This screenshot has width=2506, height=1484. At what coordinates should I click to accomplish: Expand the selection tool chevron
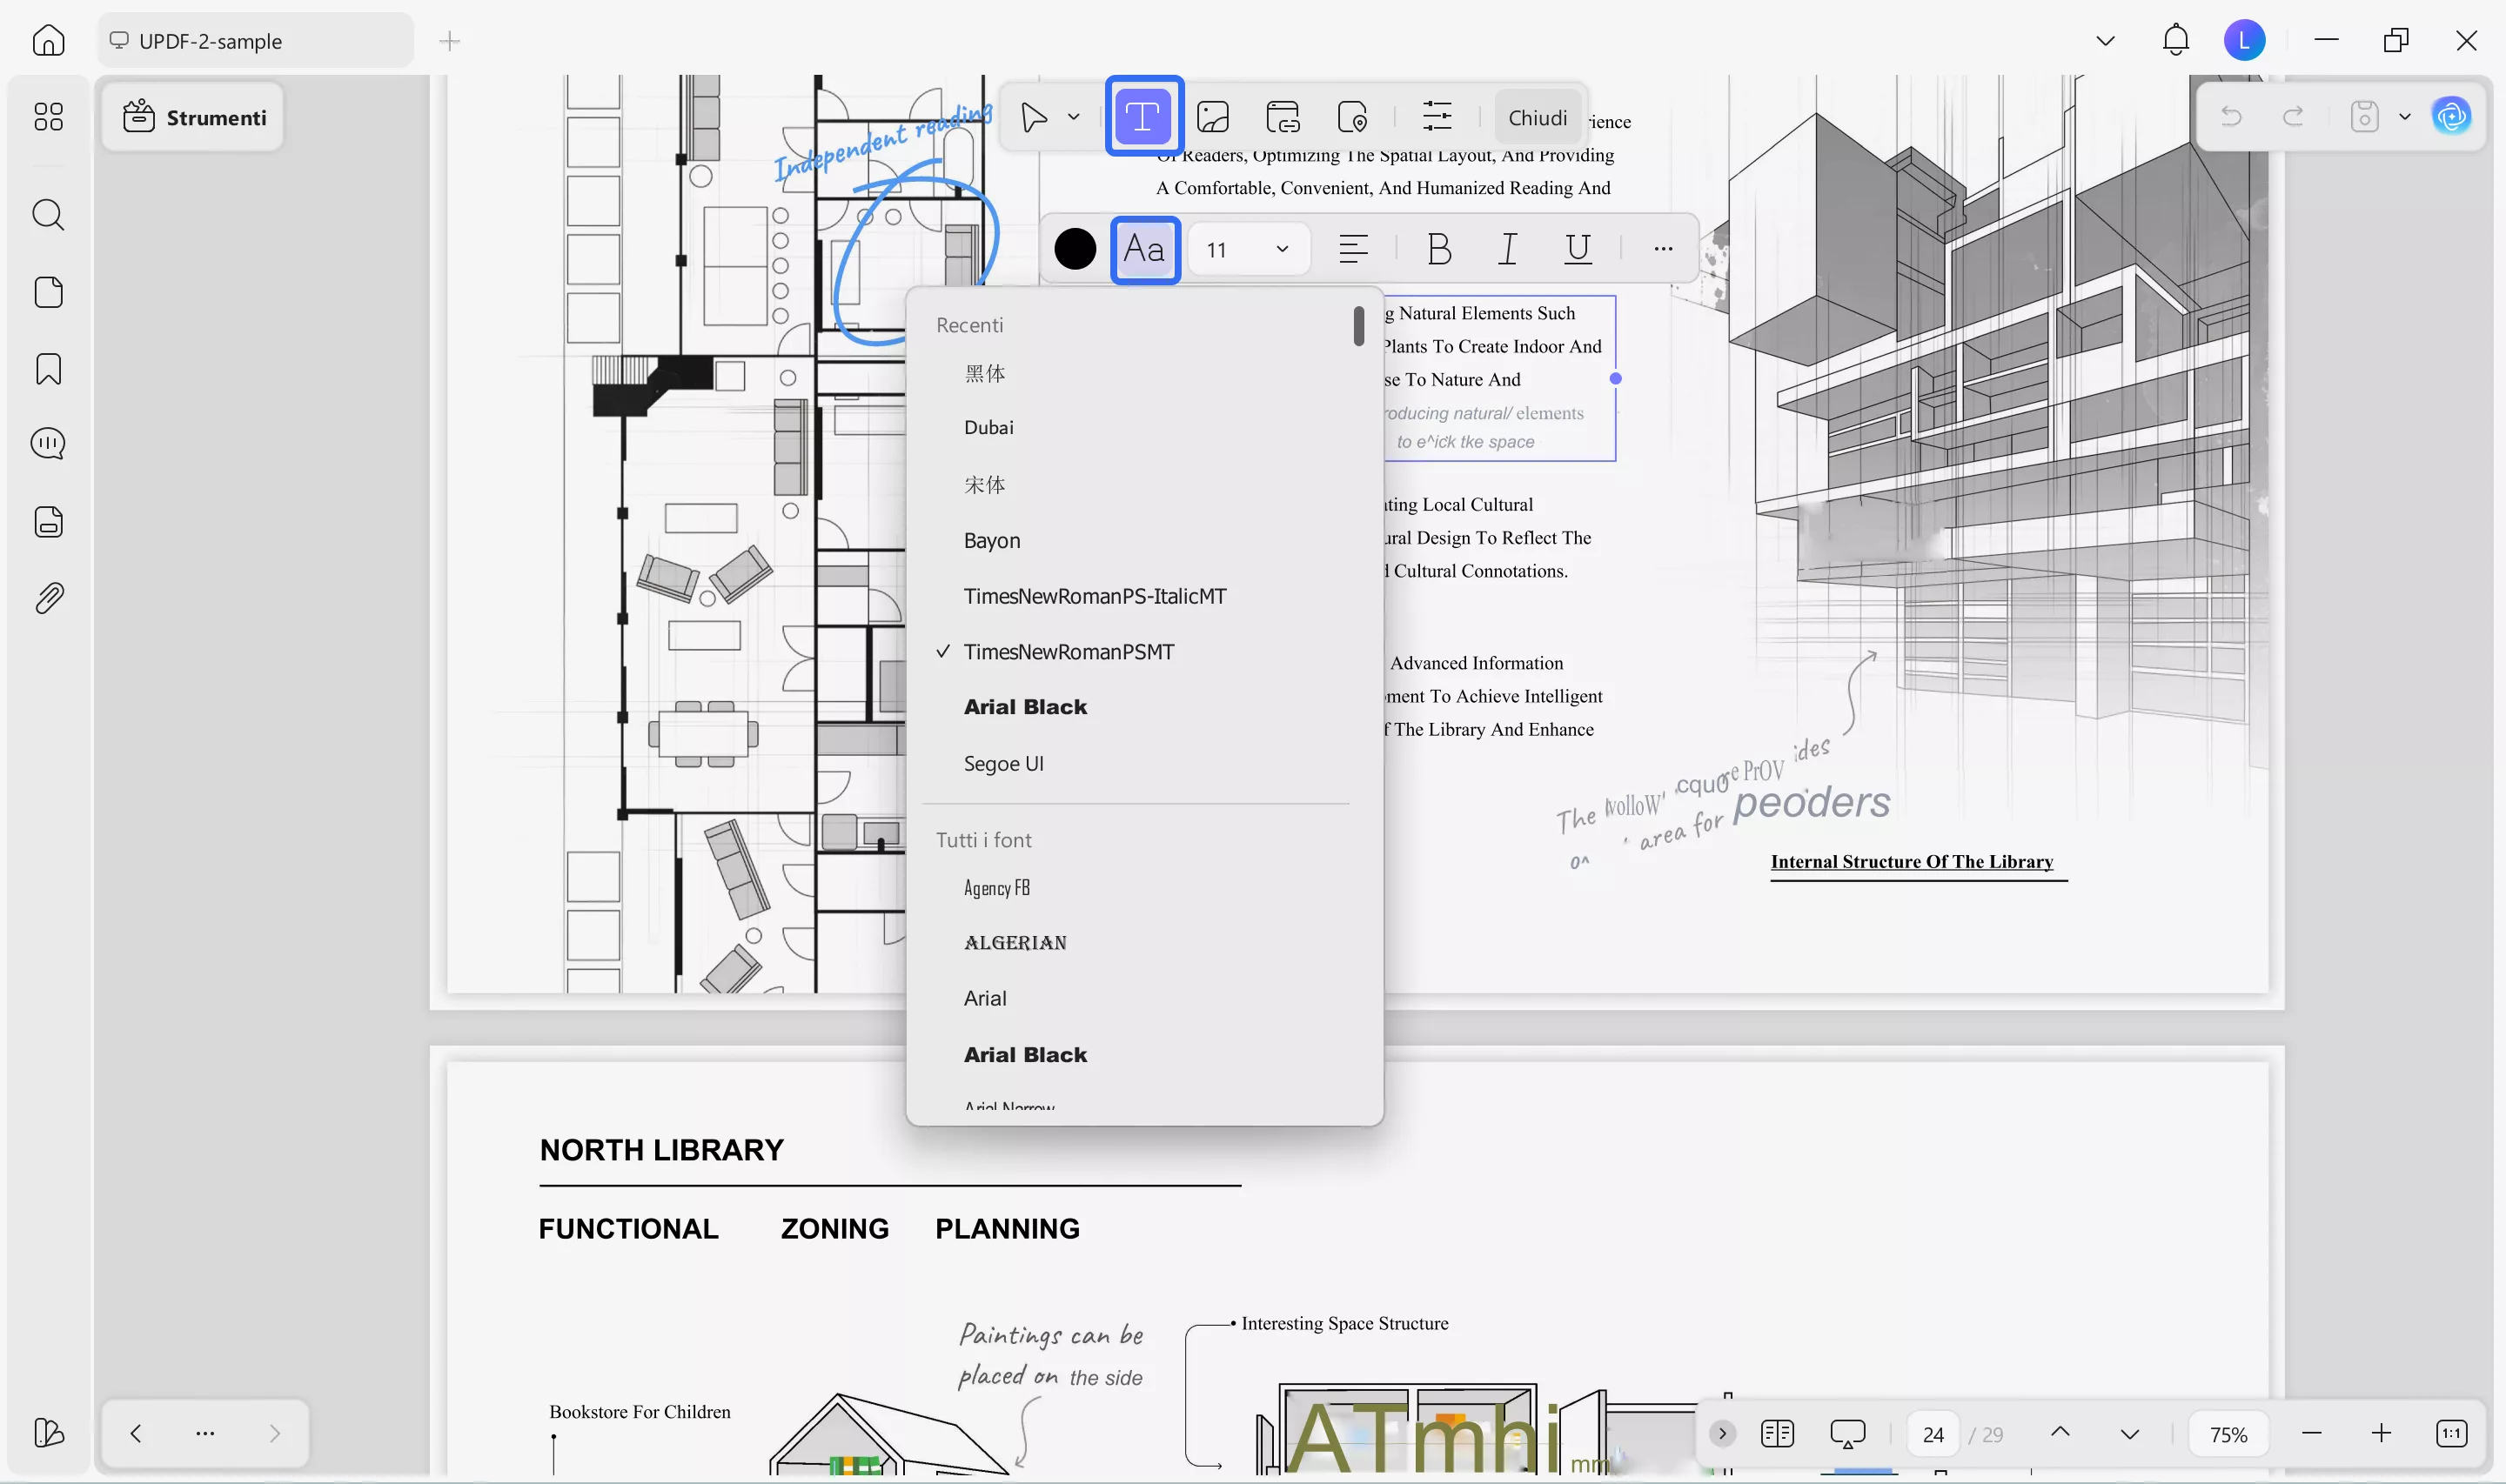pyautogui.click(x=1074, y=116)
